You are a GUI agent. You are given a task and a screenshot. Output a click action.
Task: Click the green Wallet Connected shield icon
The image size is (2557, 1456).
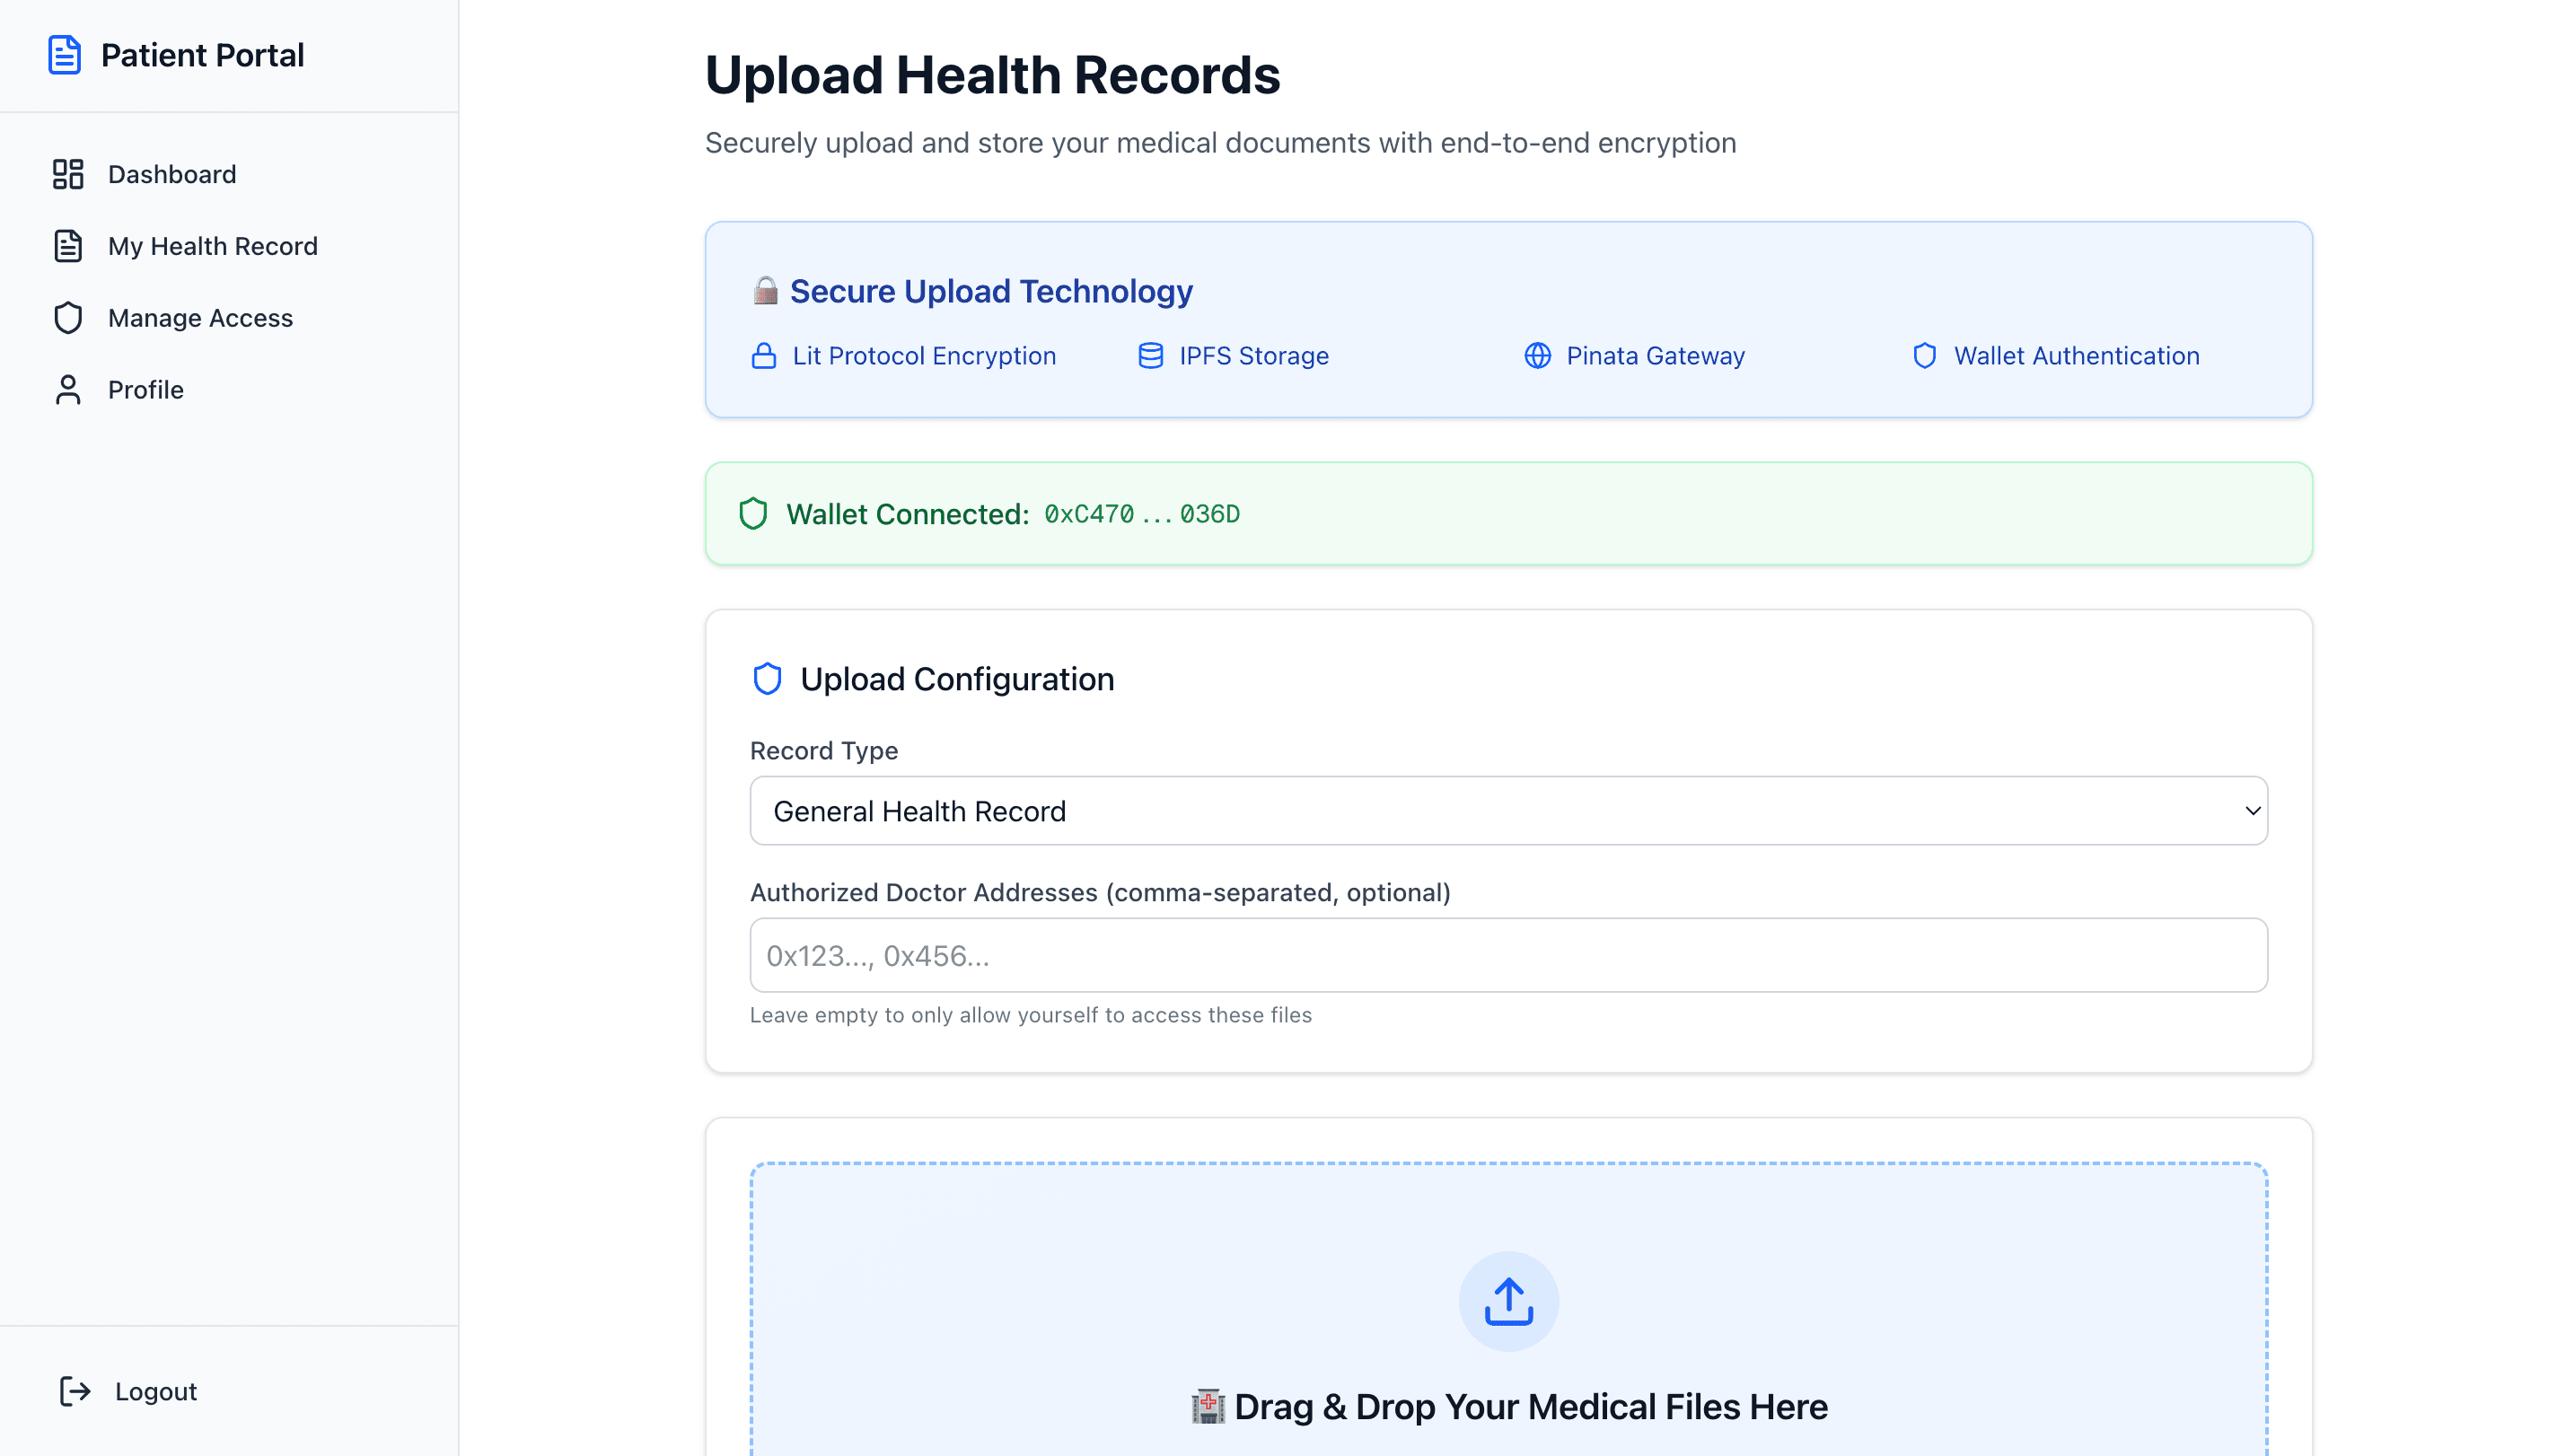pyautogui.click(x=753, y=514)
